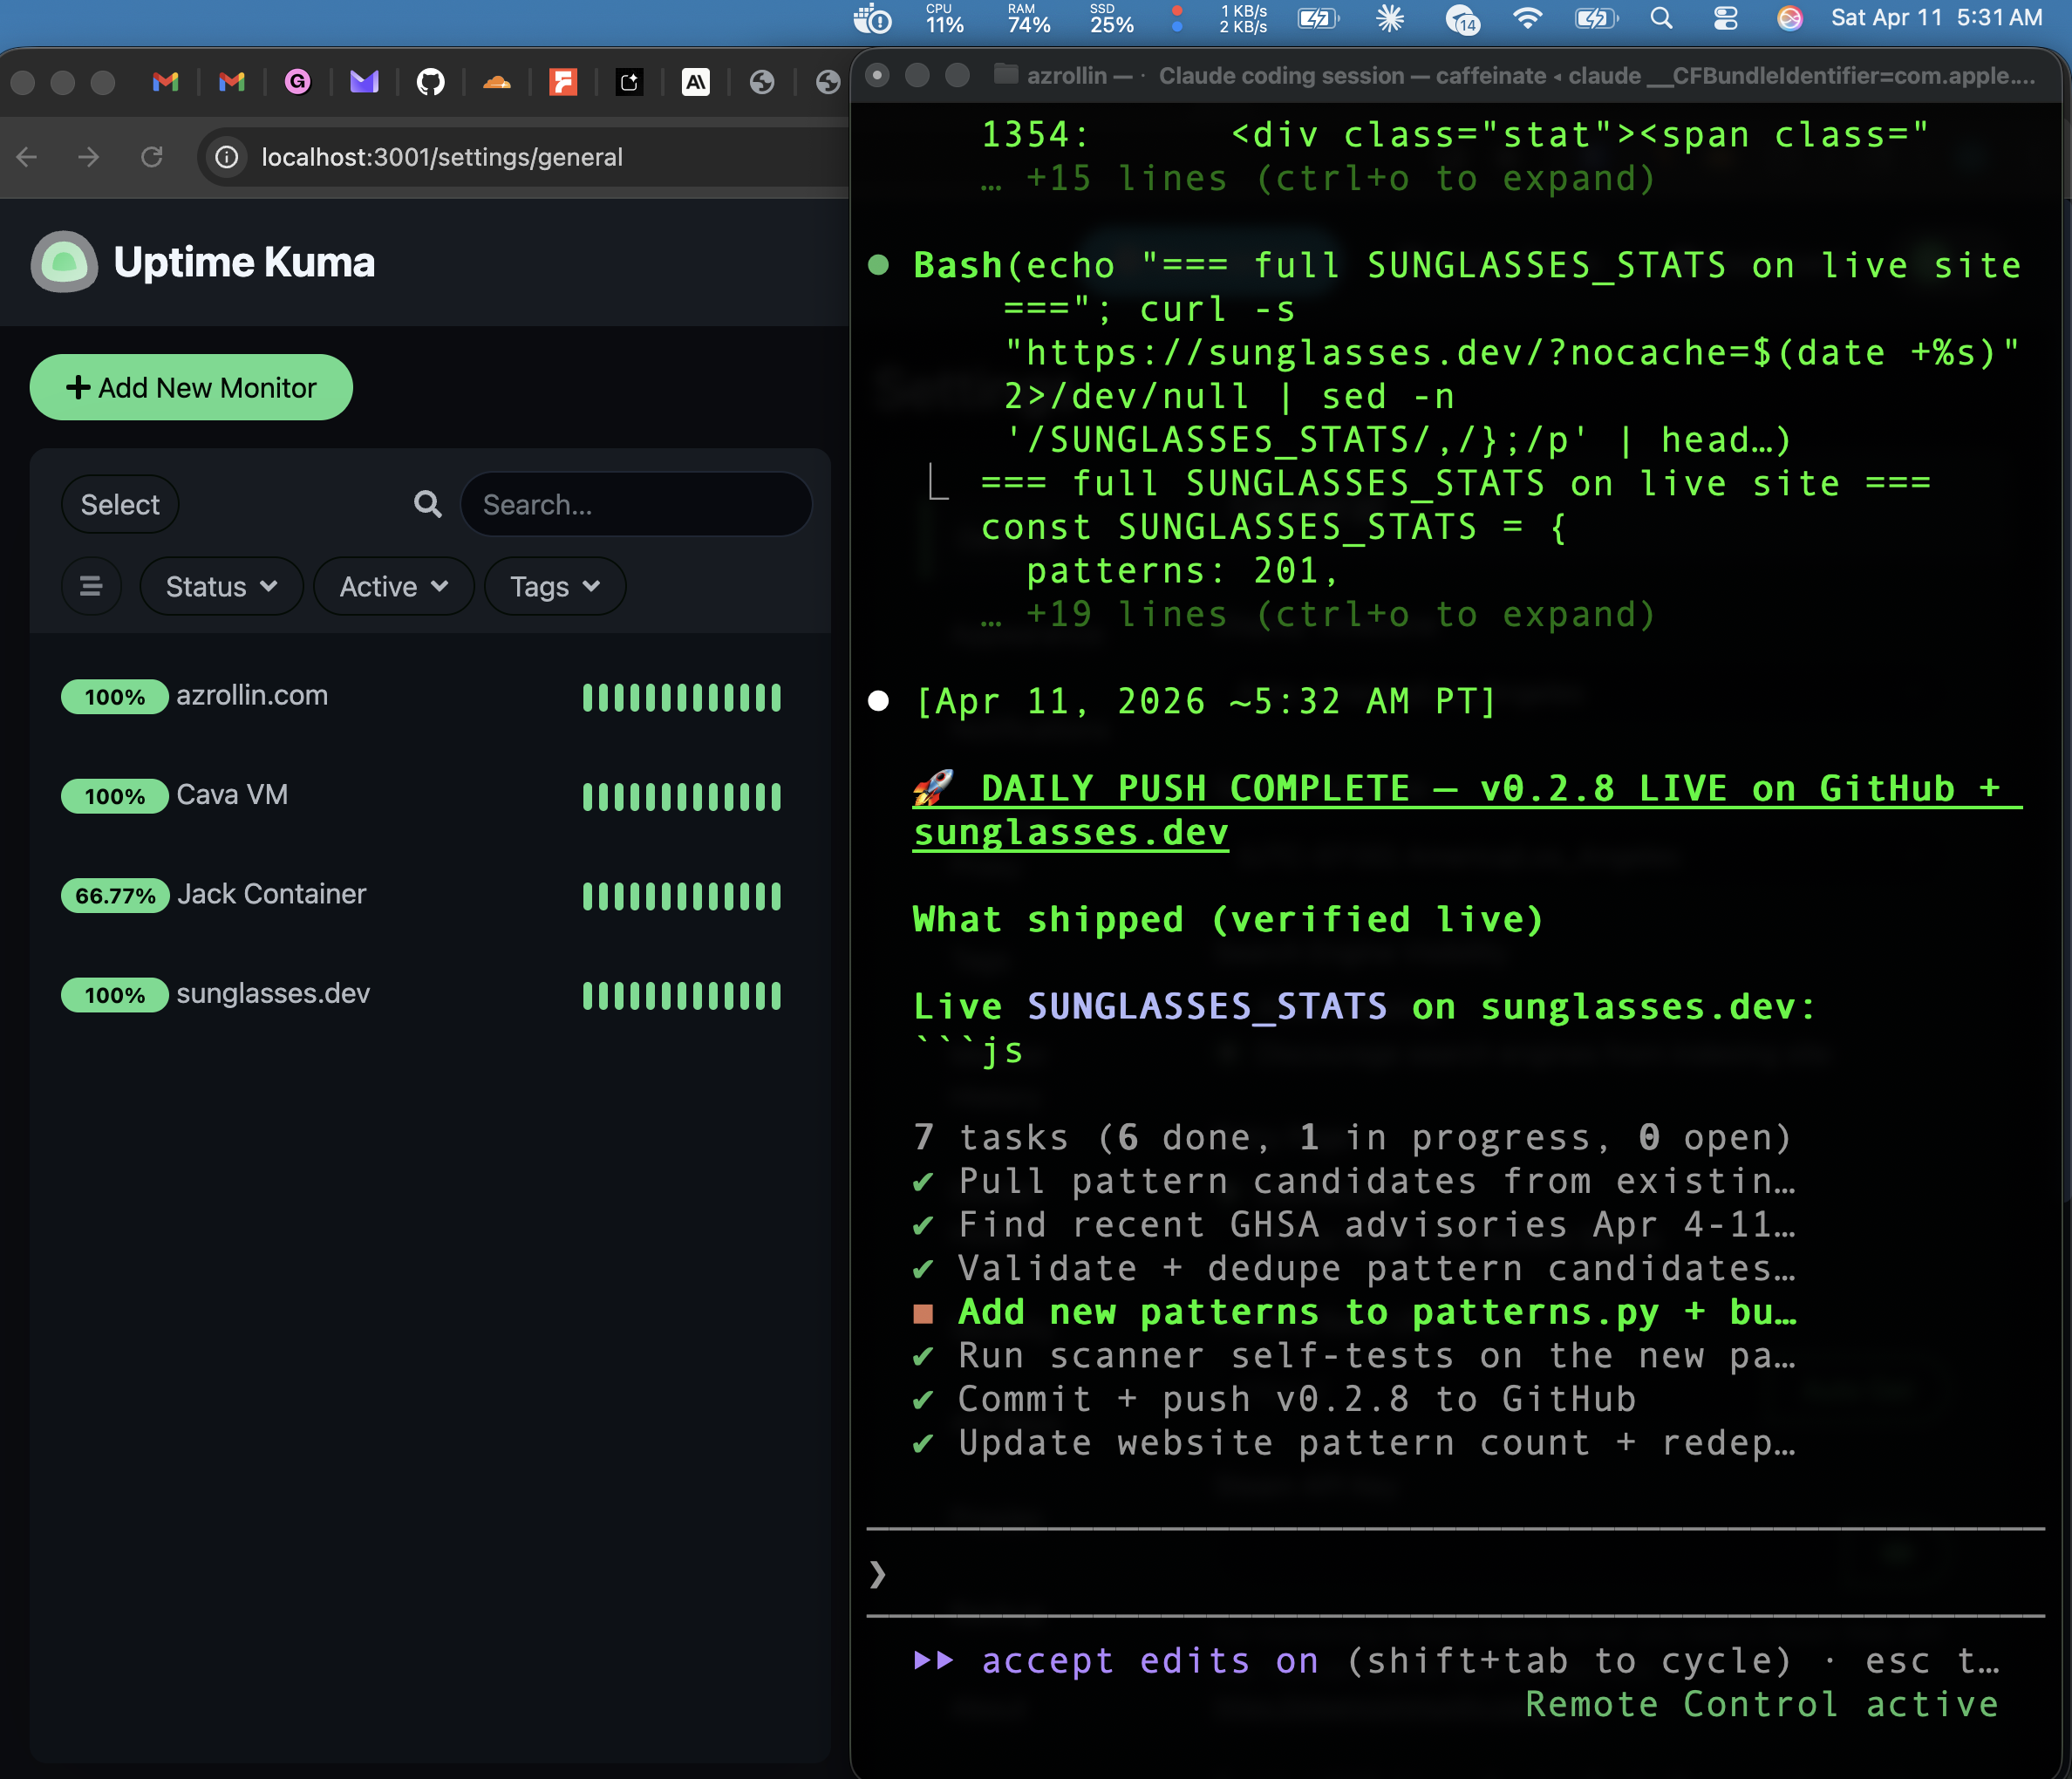Click the search magnifier icon

(x=427, y=504)
